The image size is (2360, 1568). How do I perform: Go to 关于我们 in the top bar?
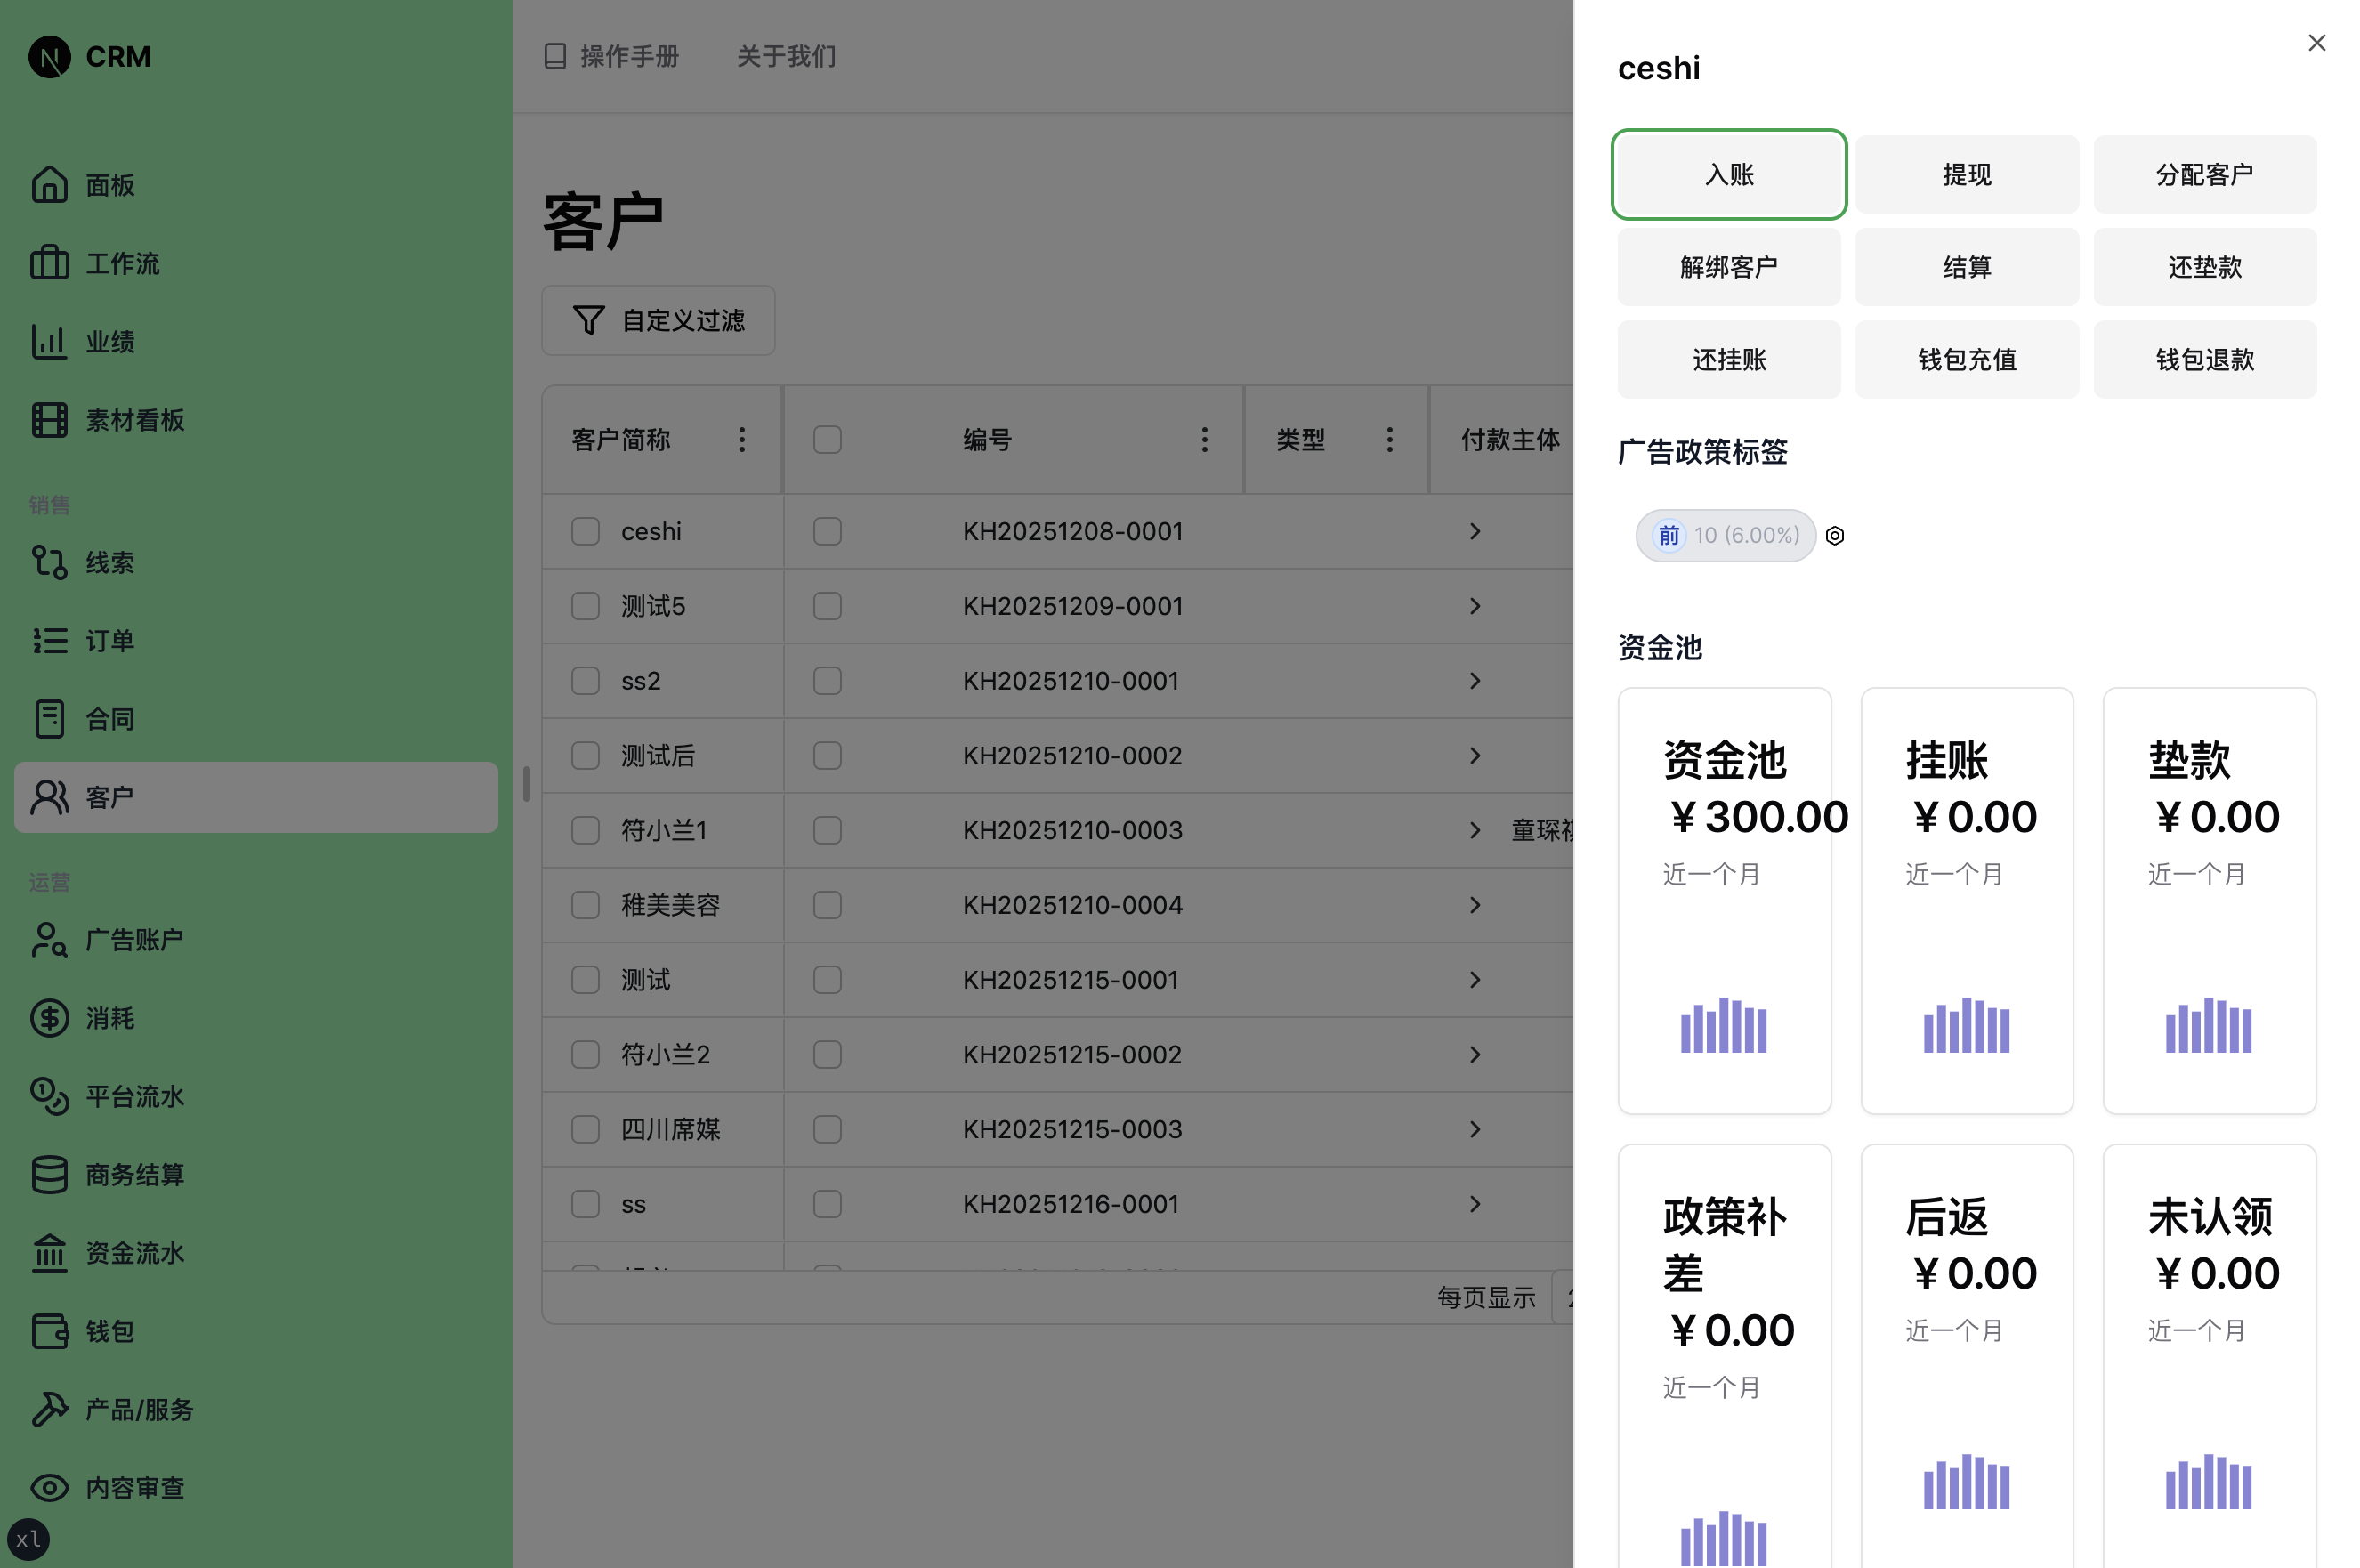click(x=786, y=56)
